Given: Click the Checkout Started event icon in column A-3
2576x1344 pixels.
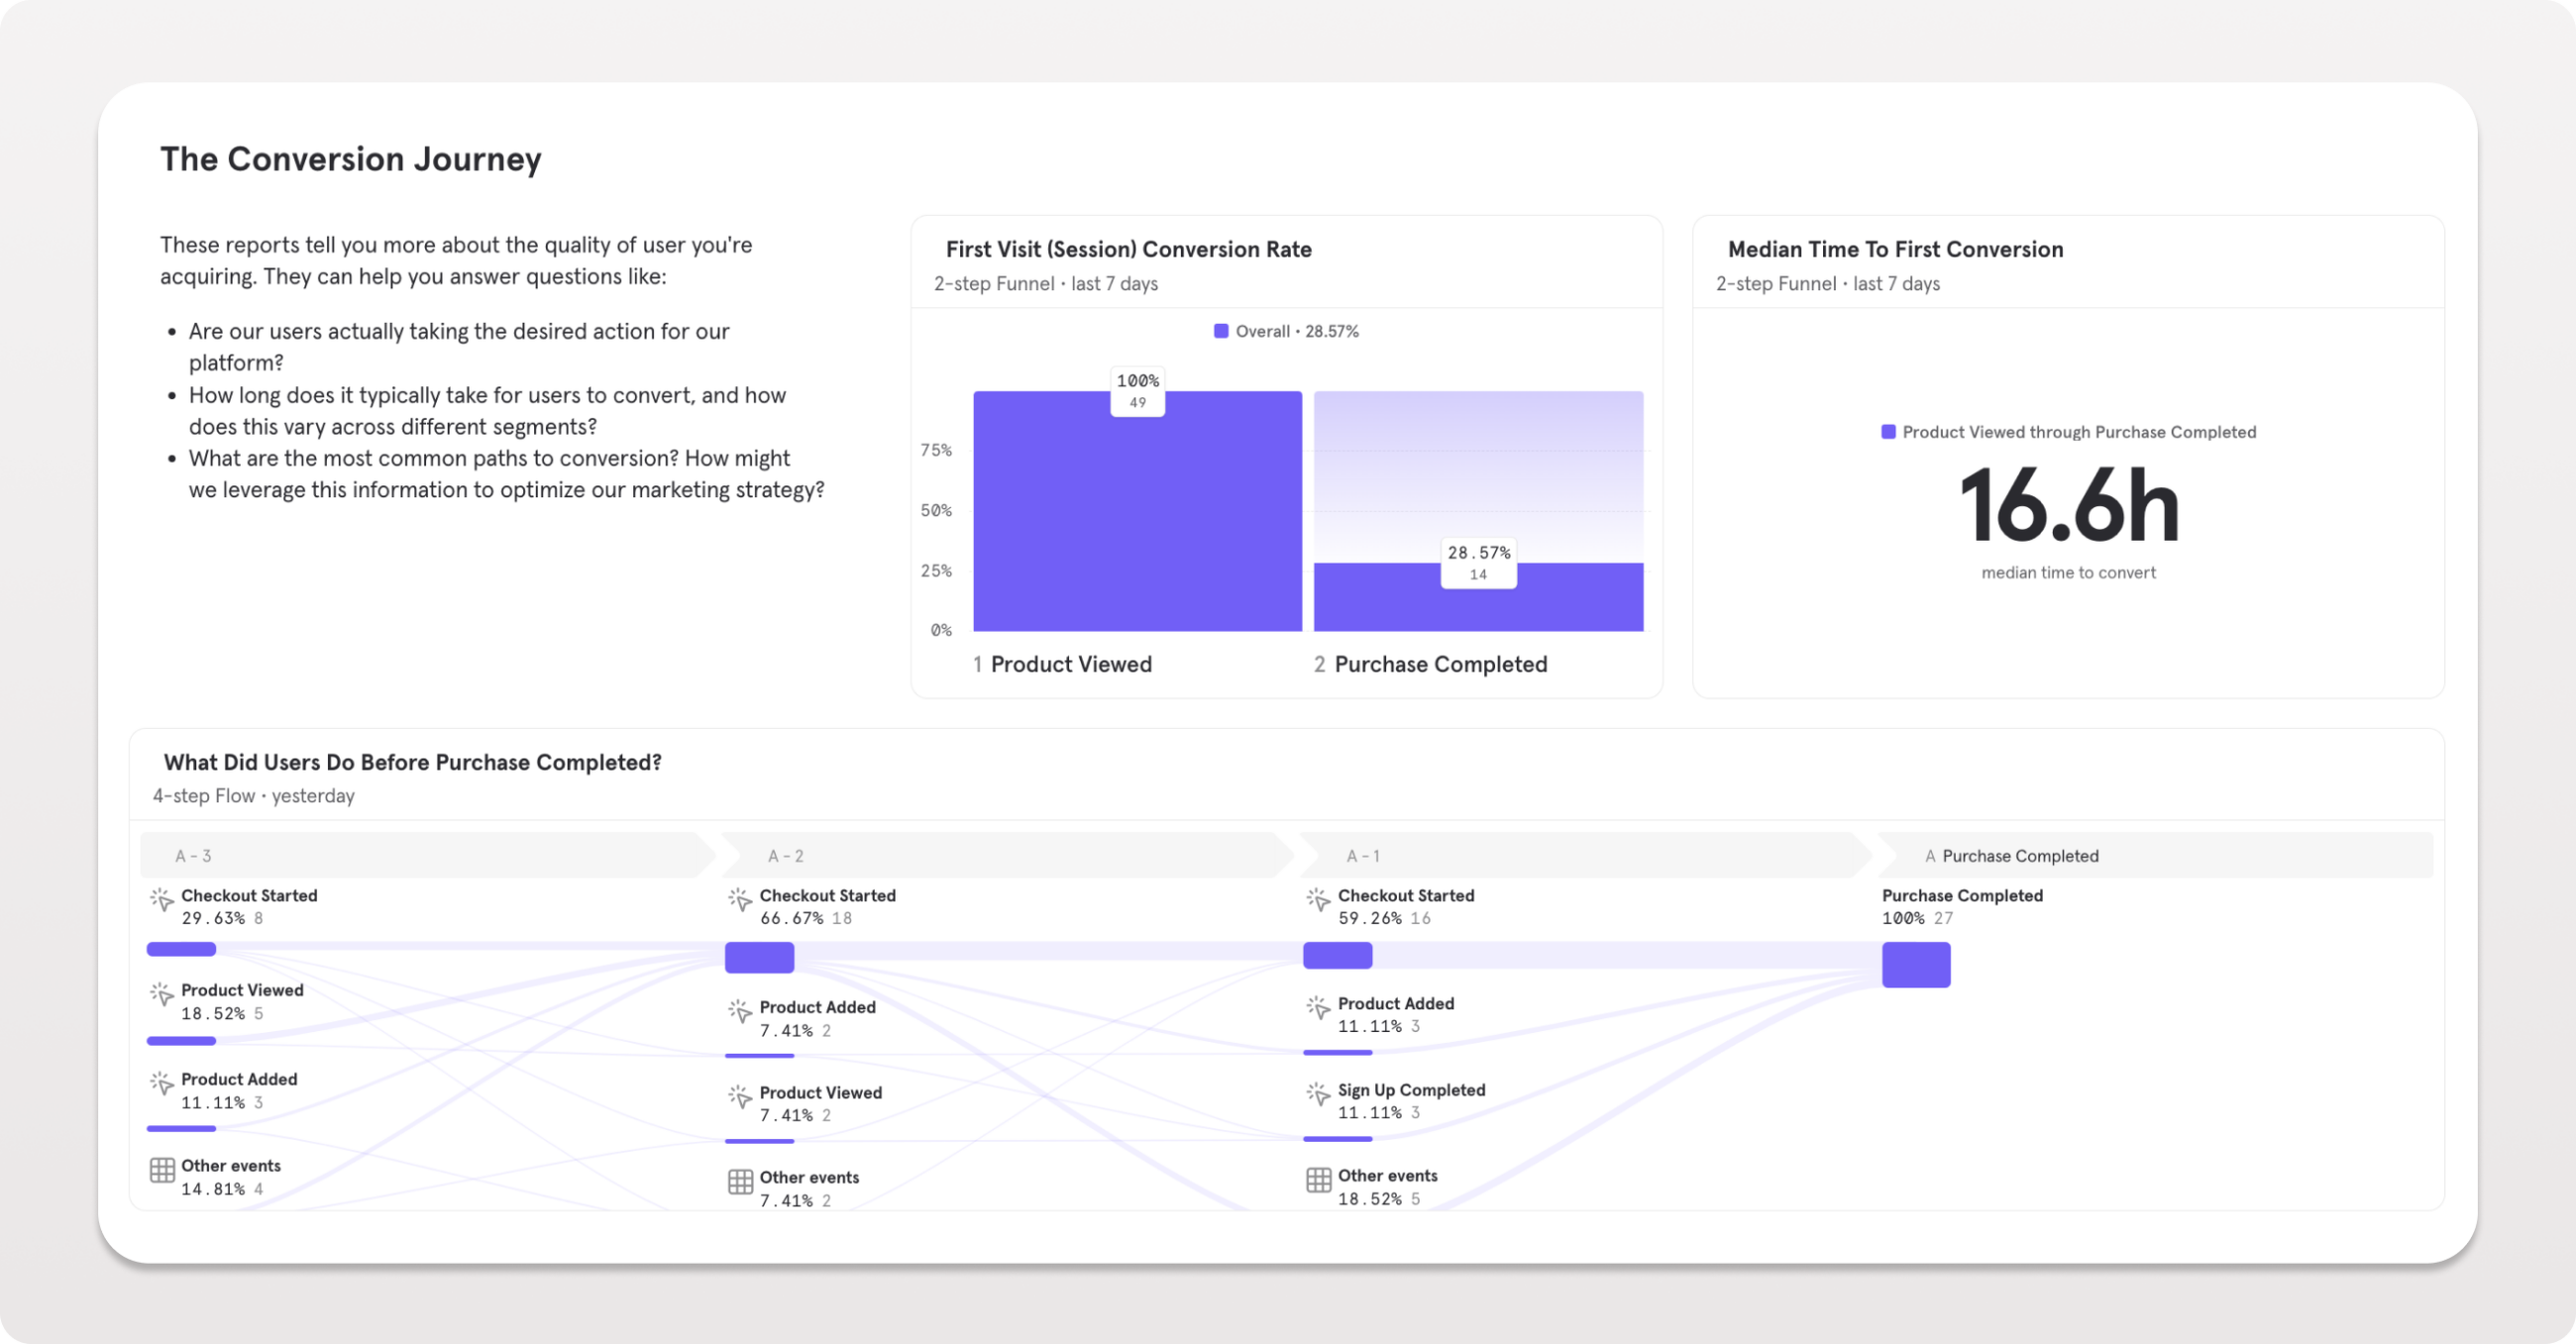Looking at the screenshot, I should [164, 898].
